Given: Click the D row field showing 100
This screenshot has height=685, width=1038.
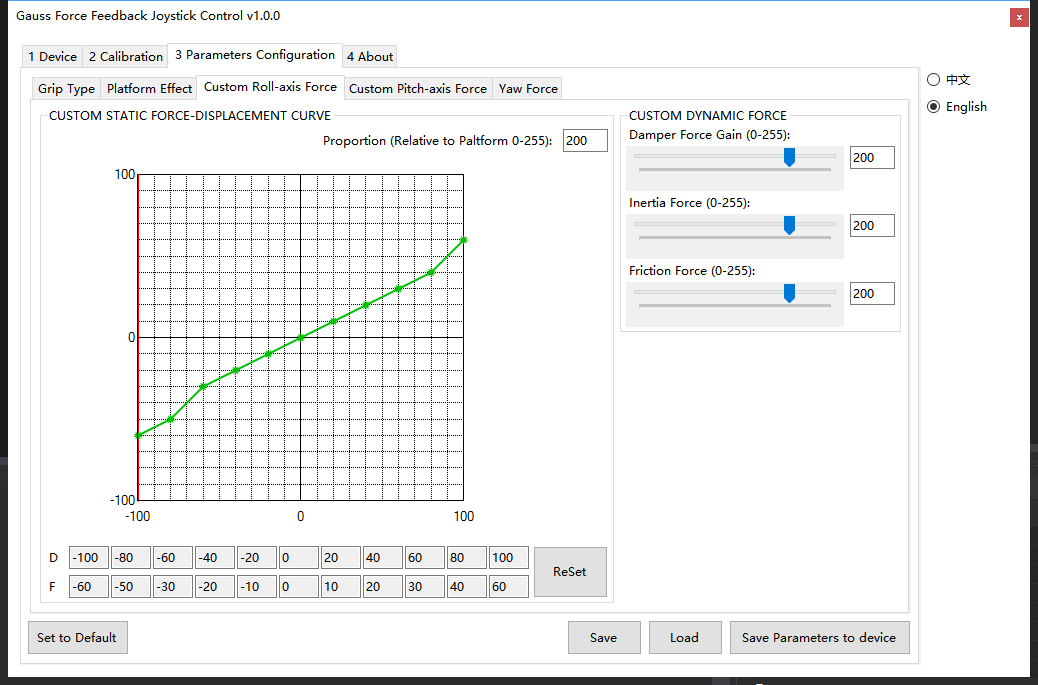Looking at the screenshot, I should tap(508, 557).
